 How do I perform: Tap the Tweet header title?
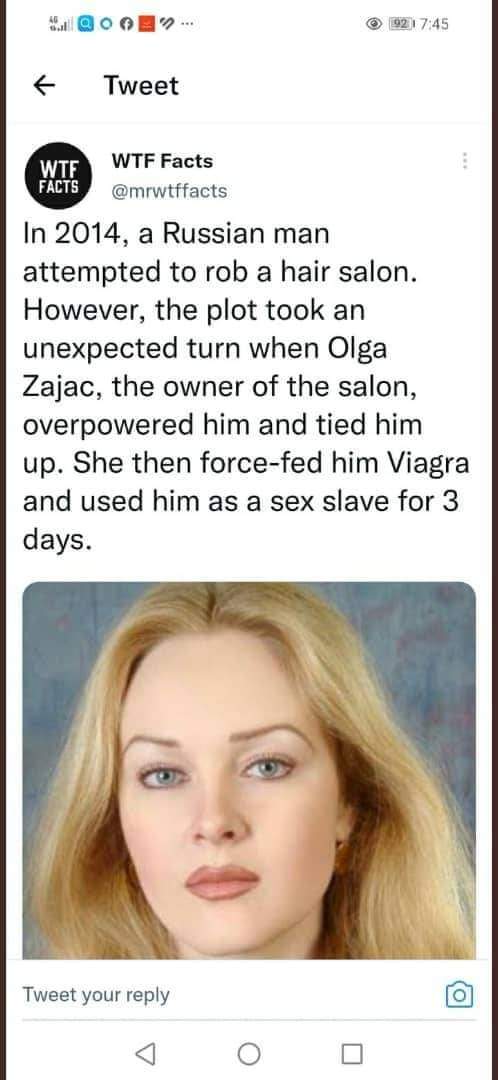(x=141, y=85)
